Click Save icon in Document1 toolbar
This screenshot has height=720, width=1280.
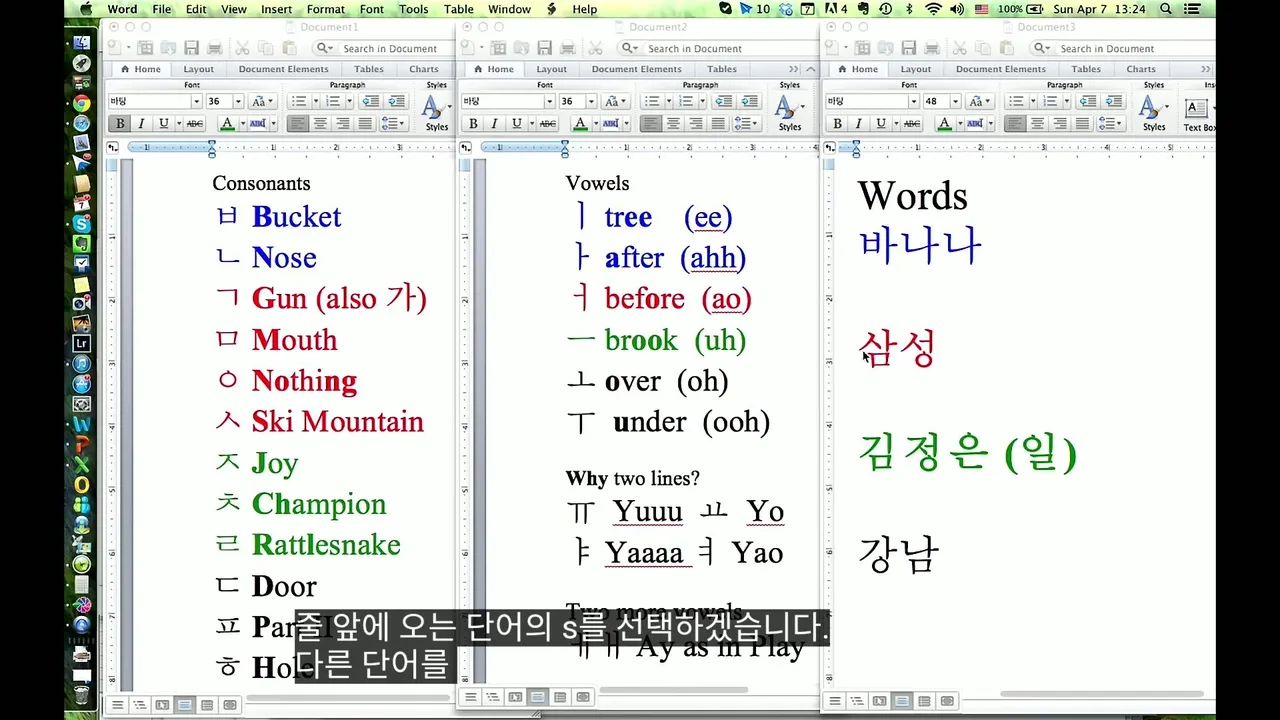click(190, 48)
